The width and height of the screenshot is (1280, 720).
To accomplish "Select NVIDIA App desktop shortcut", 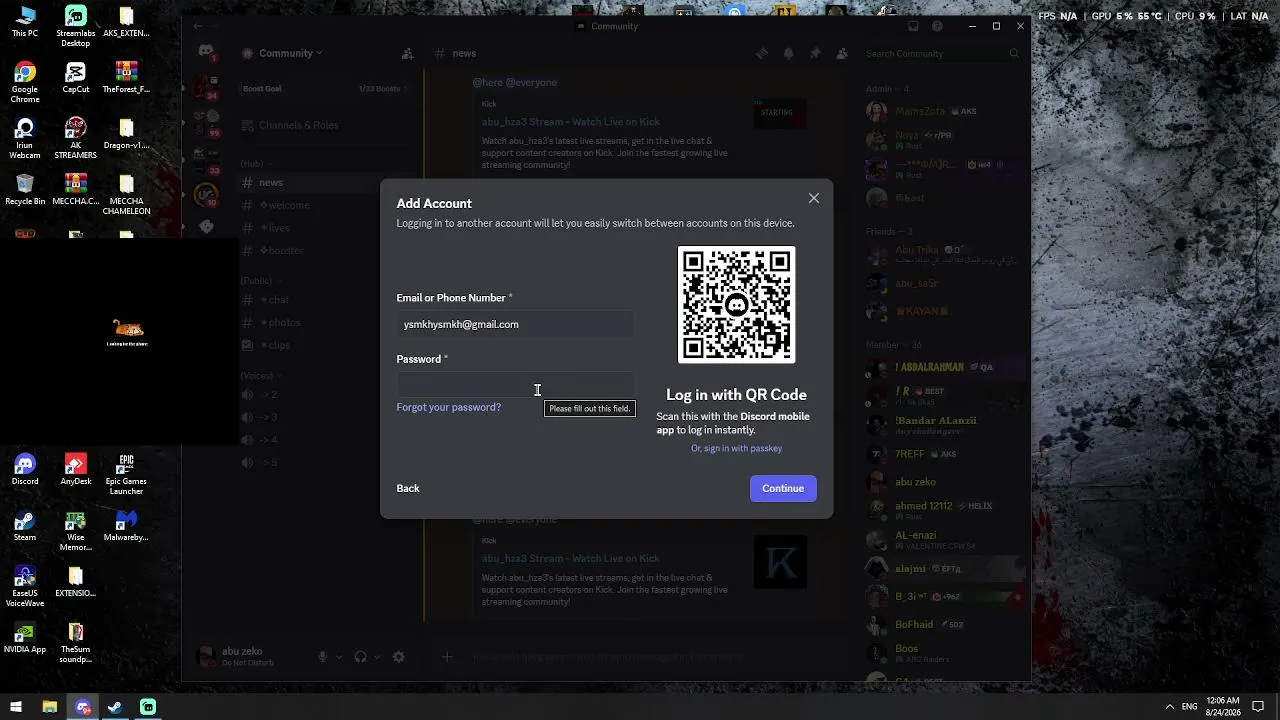I will point(25,638).
